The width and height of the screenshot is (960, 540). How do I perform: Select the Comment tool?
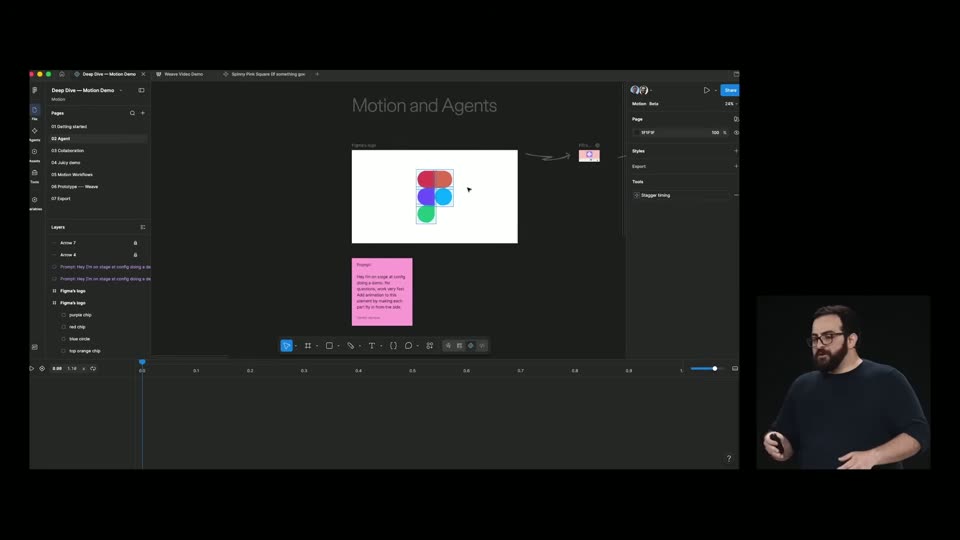pos(408,346)
